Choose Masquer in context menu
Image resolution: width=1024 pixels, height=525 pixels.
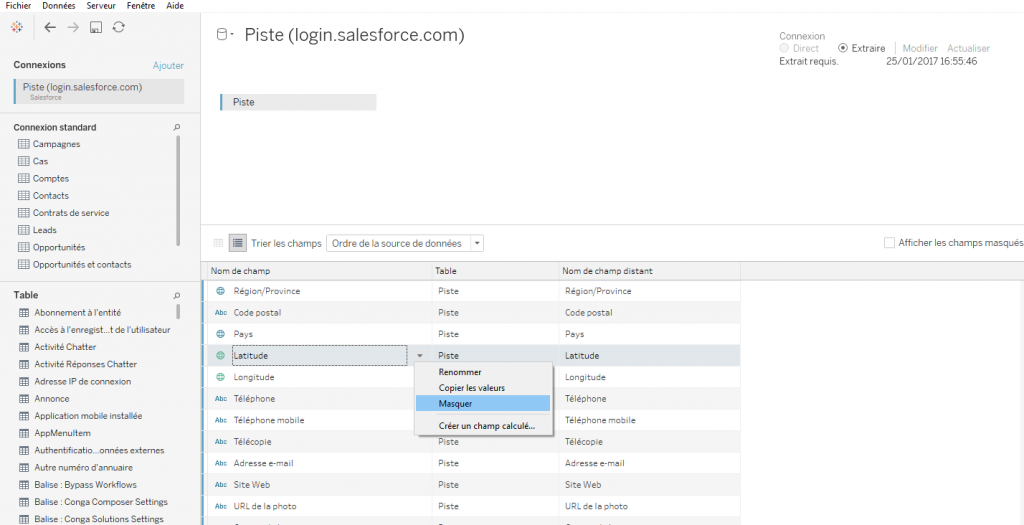click(x=483, y=404)
